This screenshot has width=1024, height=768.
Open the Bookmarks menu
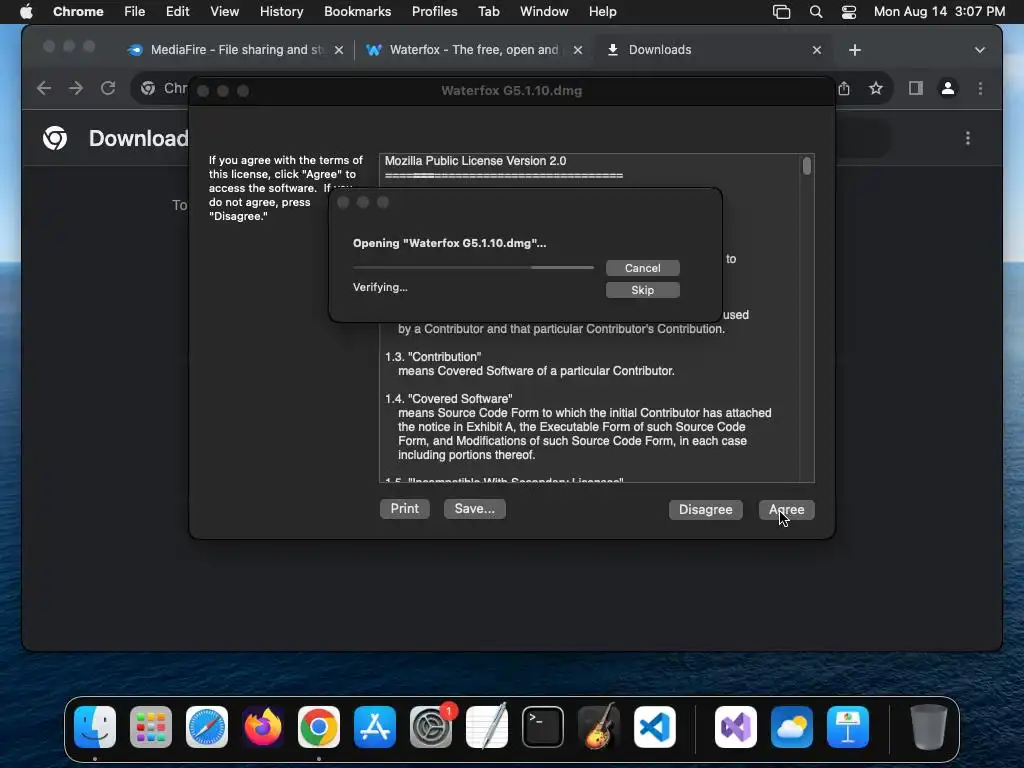click(x=357, y=12)
